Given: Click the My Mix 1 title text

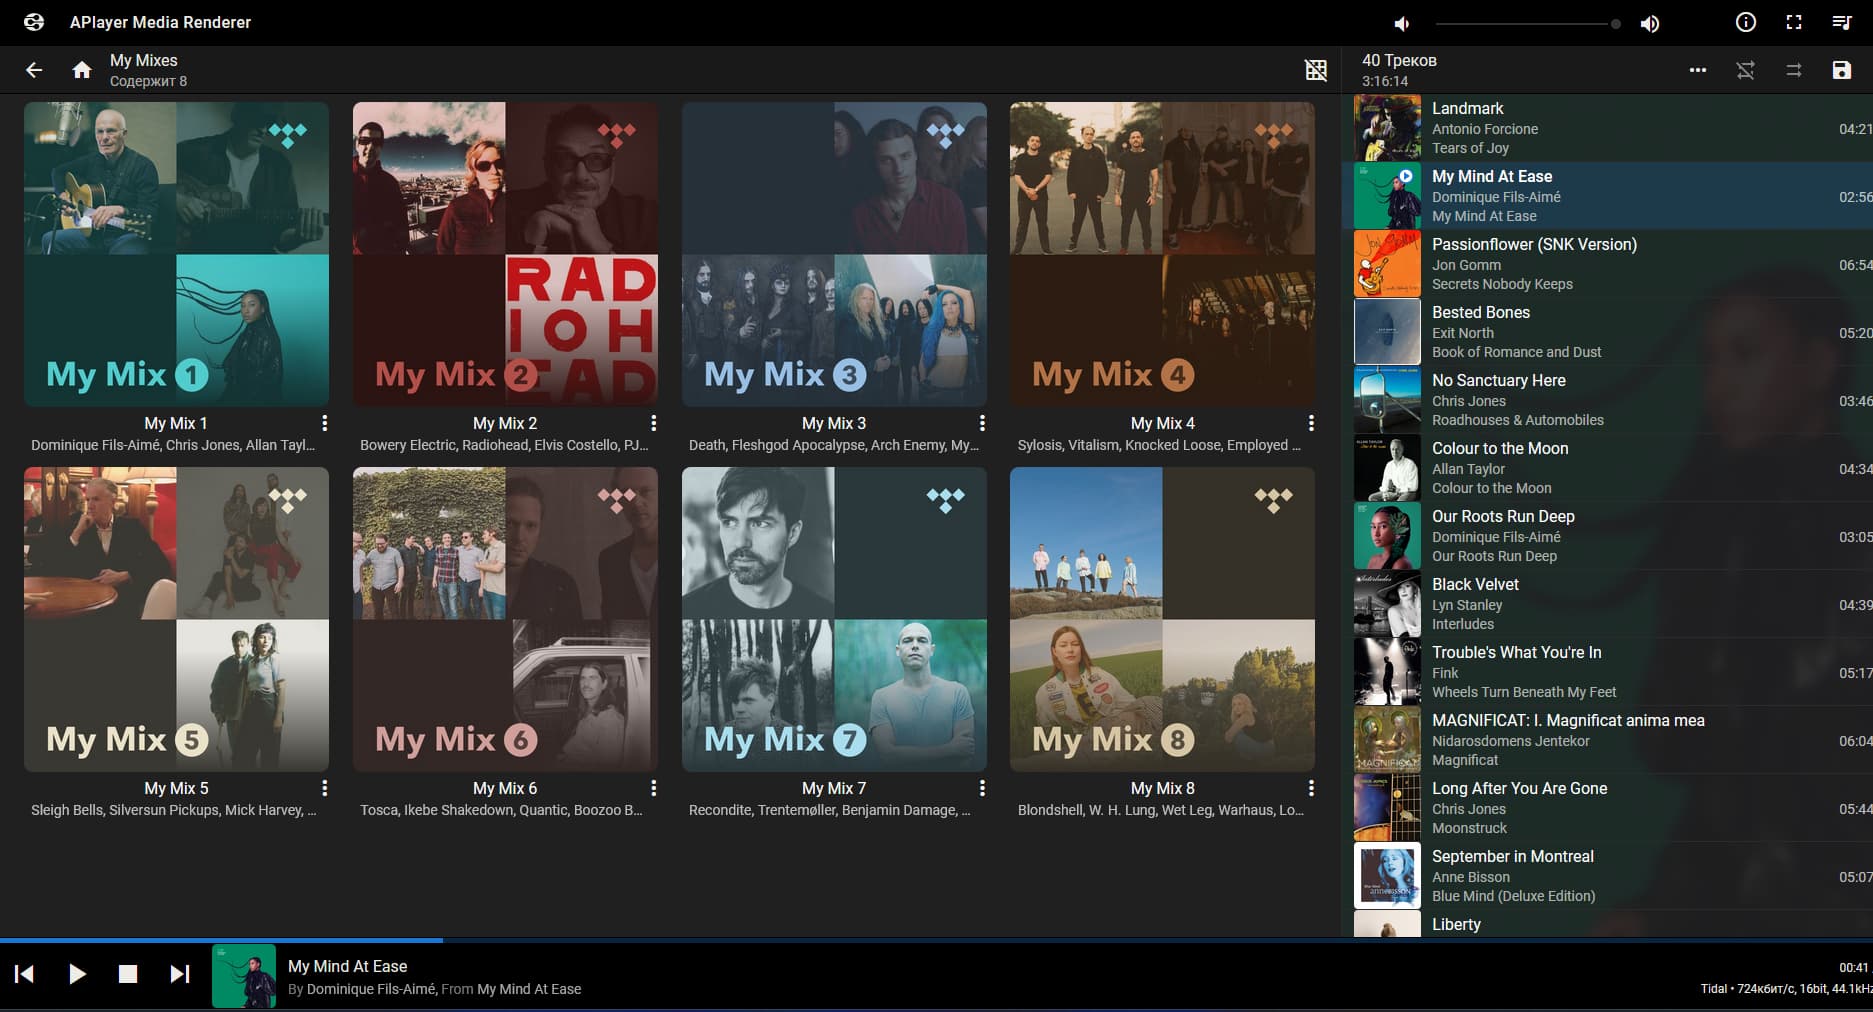Looking at the screenshot, I should click(176, 423).
